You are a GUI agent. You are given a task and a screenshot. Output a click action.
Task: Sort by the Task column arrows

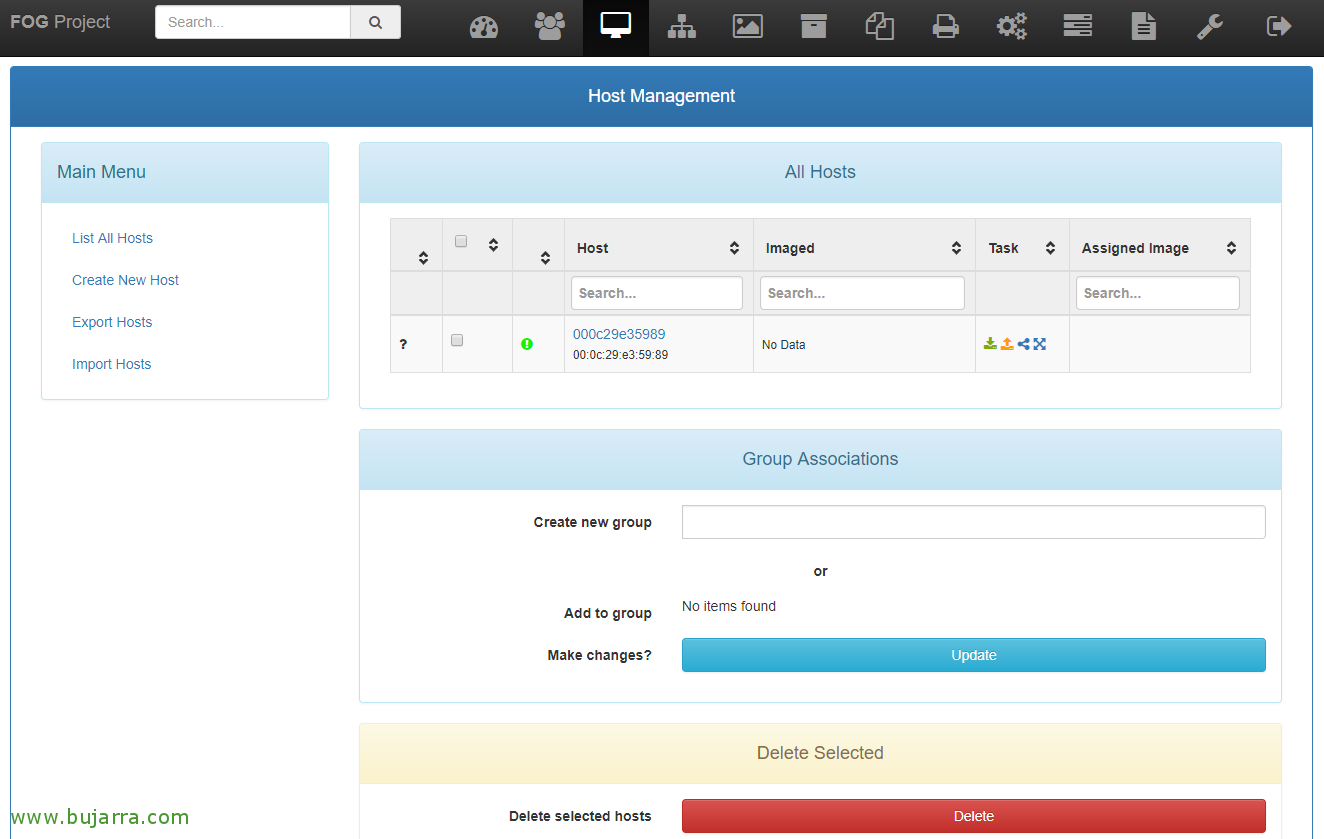1050,248
